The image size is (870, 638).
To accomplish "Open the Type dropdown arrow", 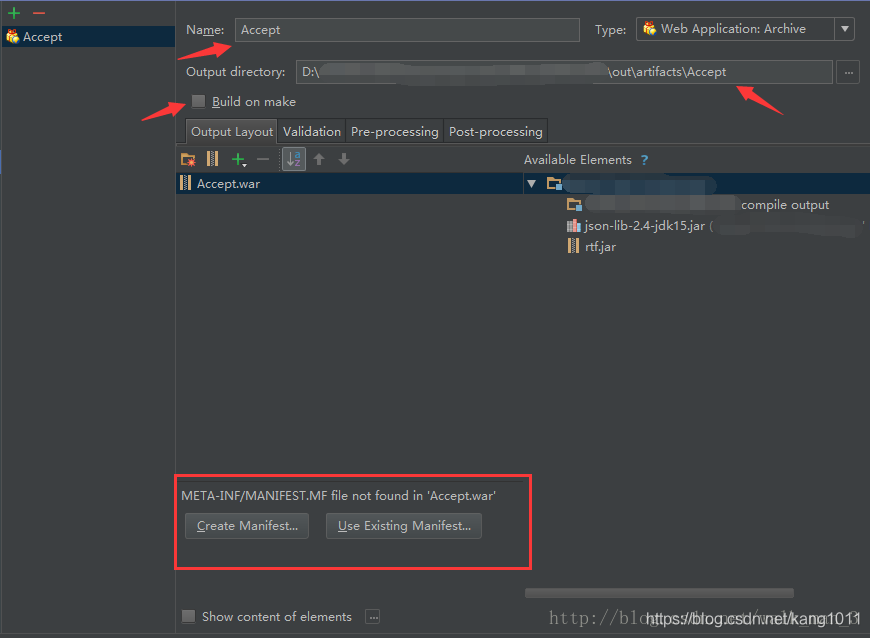I will (844, 29).
